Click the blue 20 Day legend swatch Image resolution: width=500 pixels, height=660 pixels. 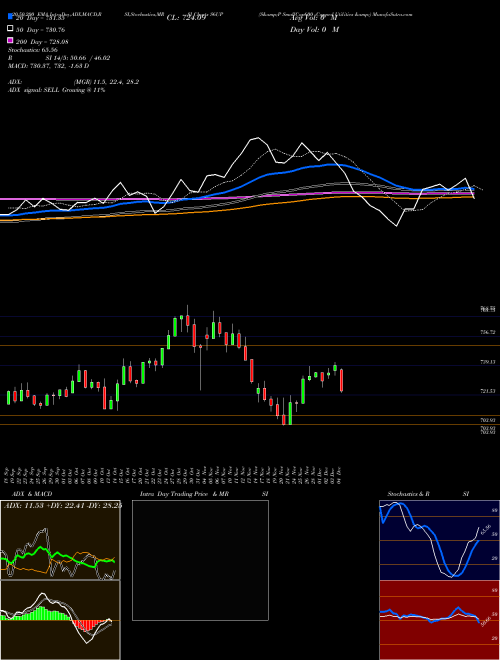pyautogui.click(x=11, y=17)
